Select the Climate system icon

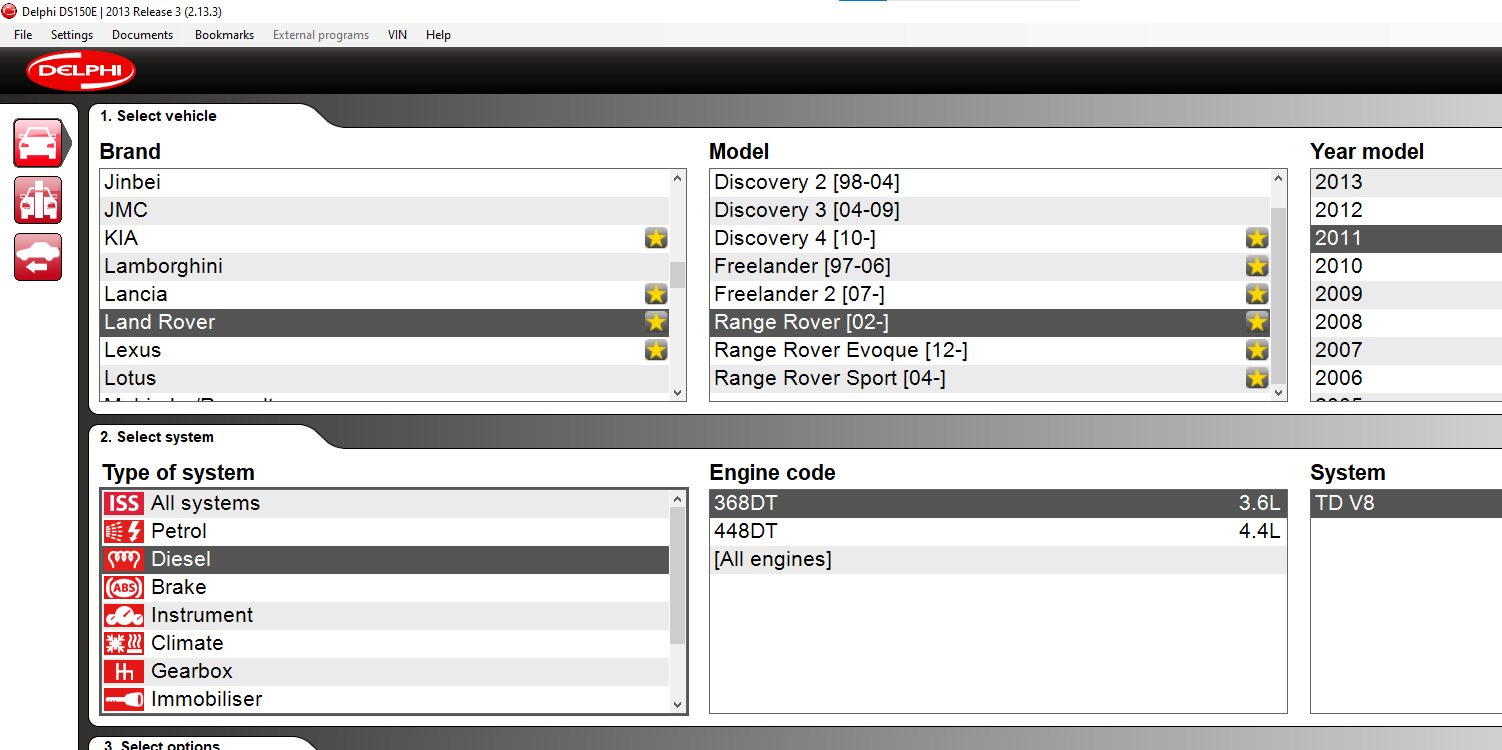point(124,643)
